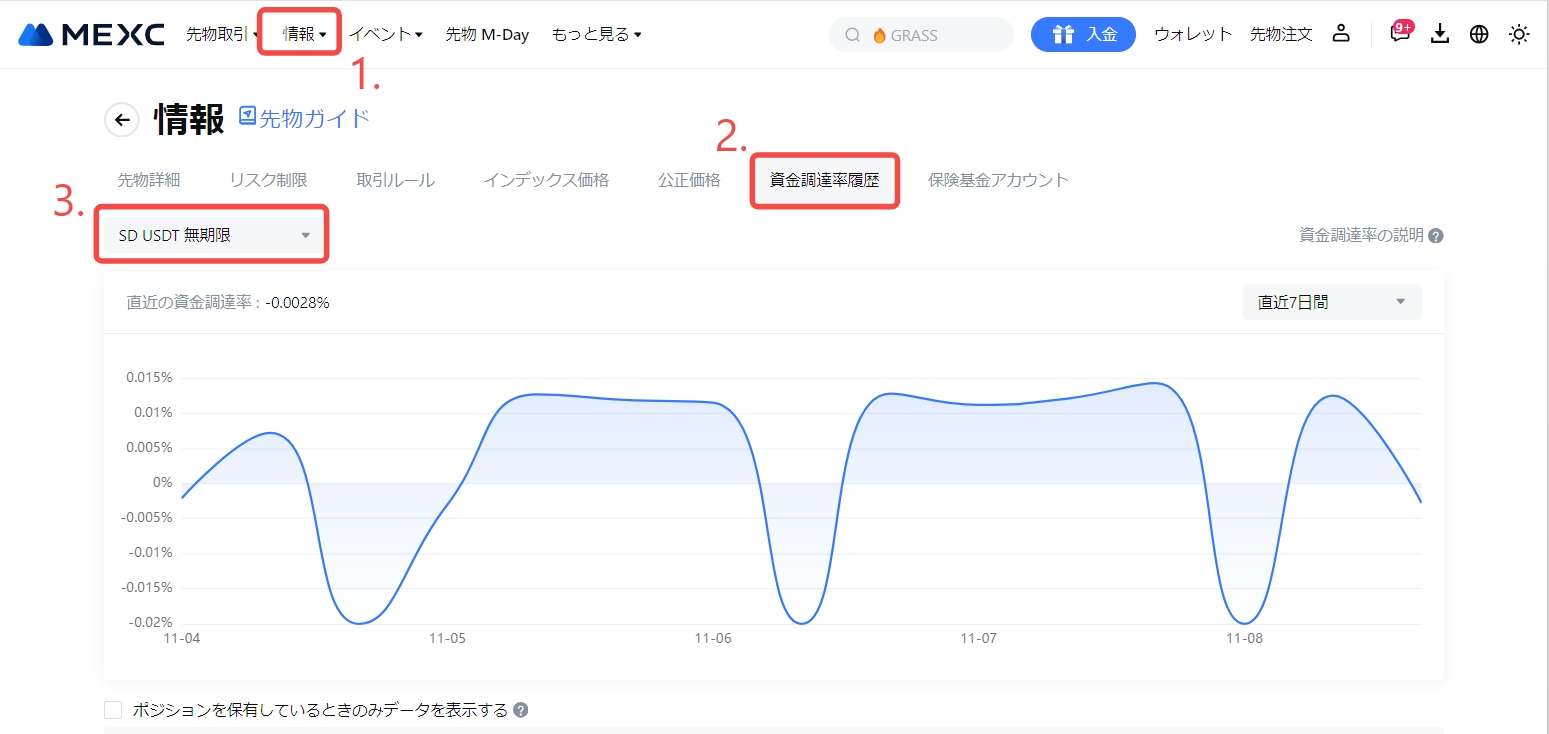Click the download app icon

pyautogui.click(x=1440, y=34)
